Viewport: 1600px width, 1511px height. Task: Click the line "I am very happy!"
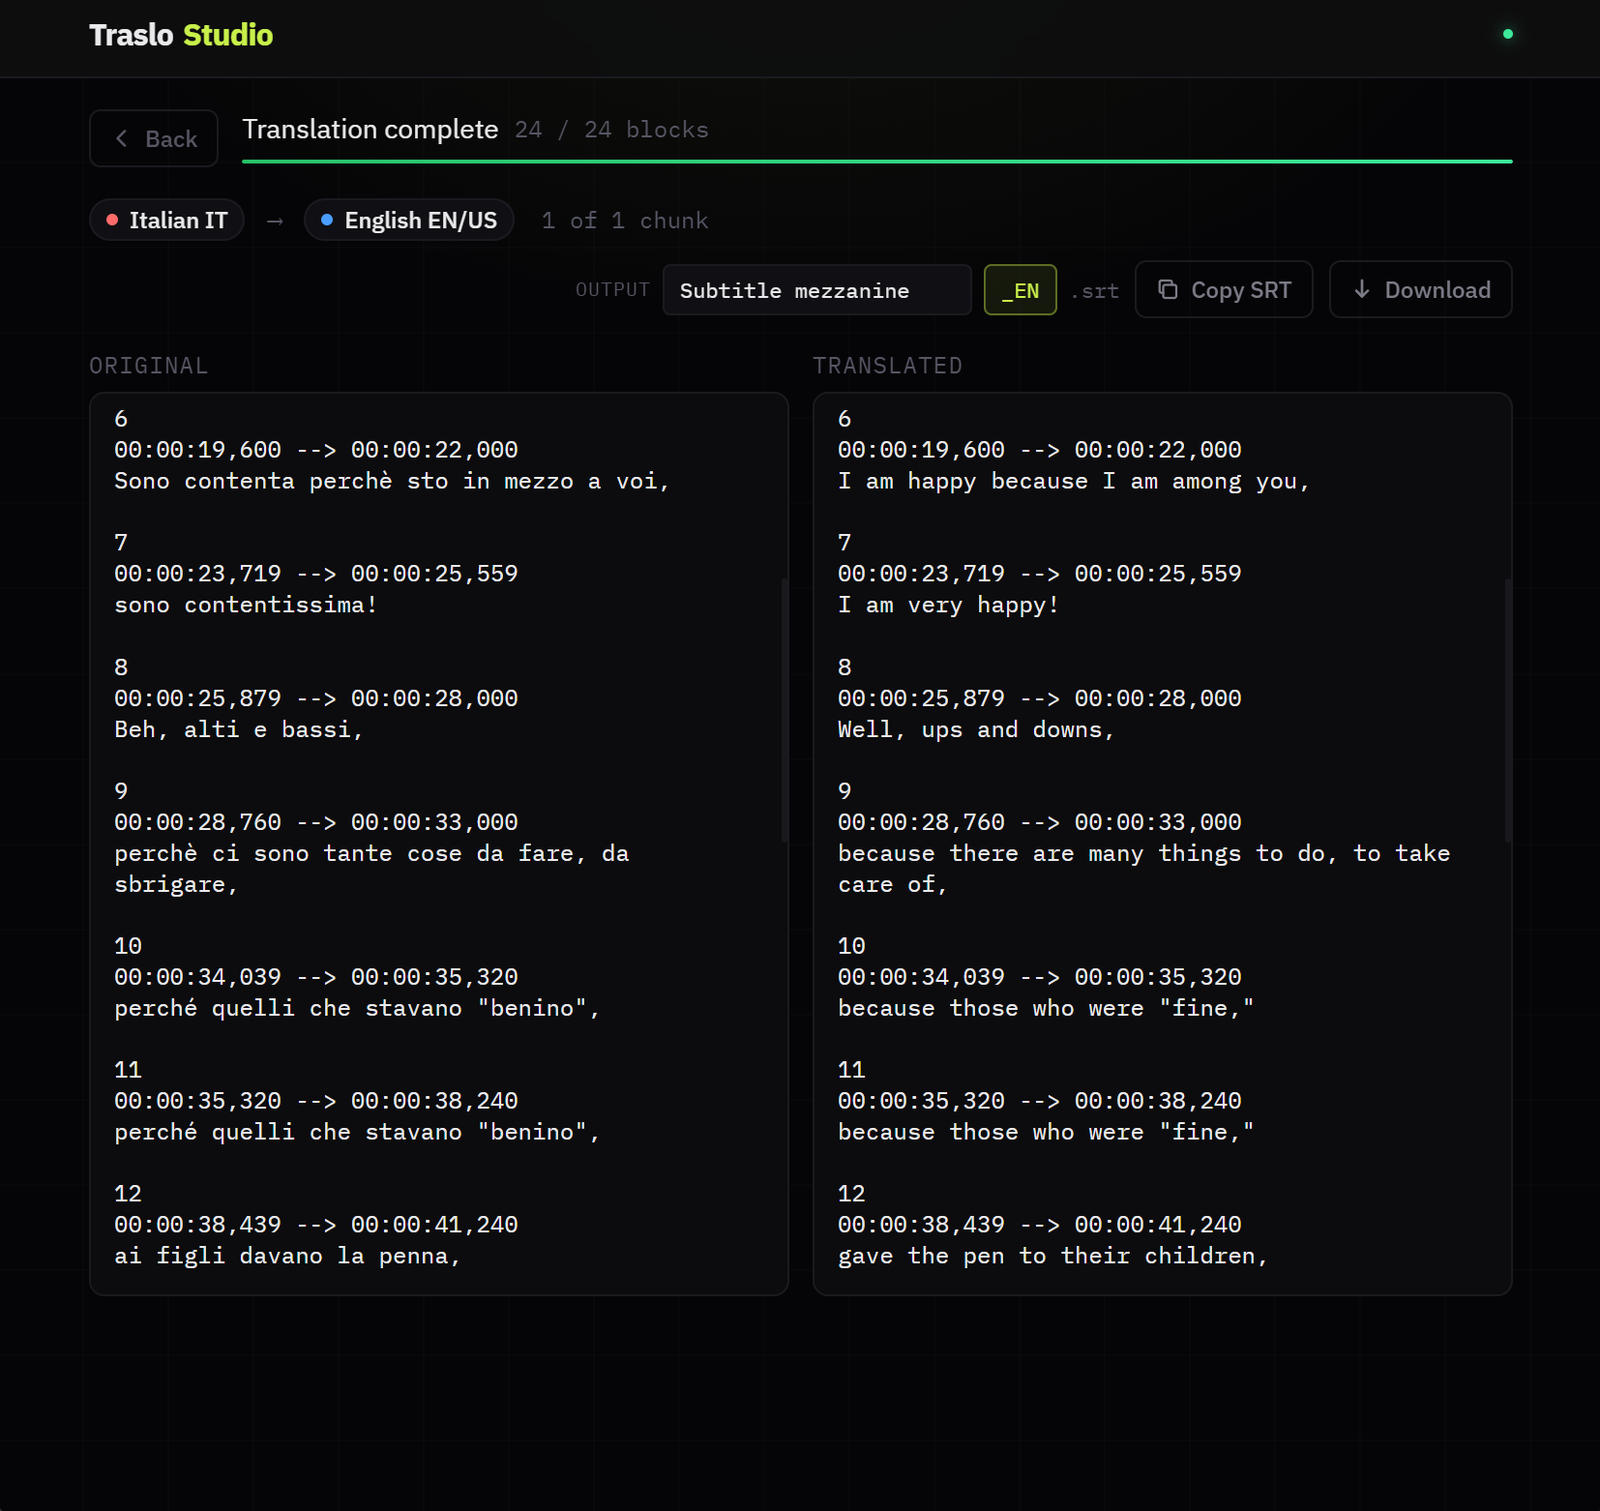(948, 605)
